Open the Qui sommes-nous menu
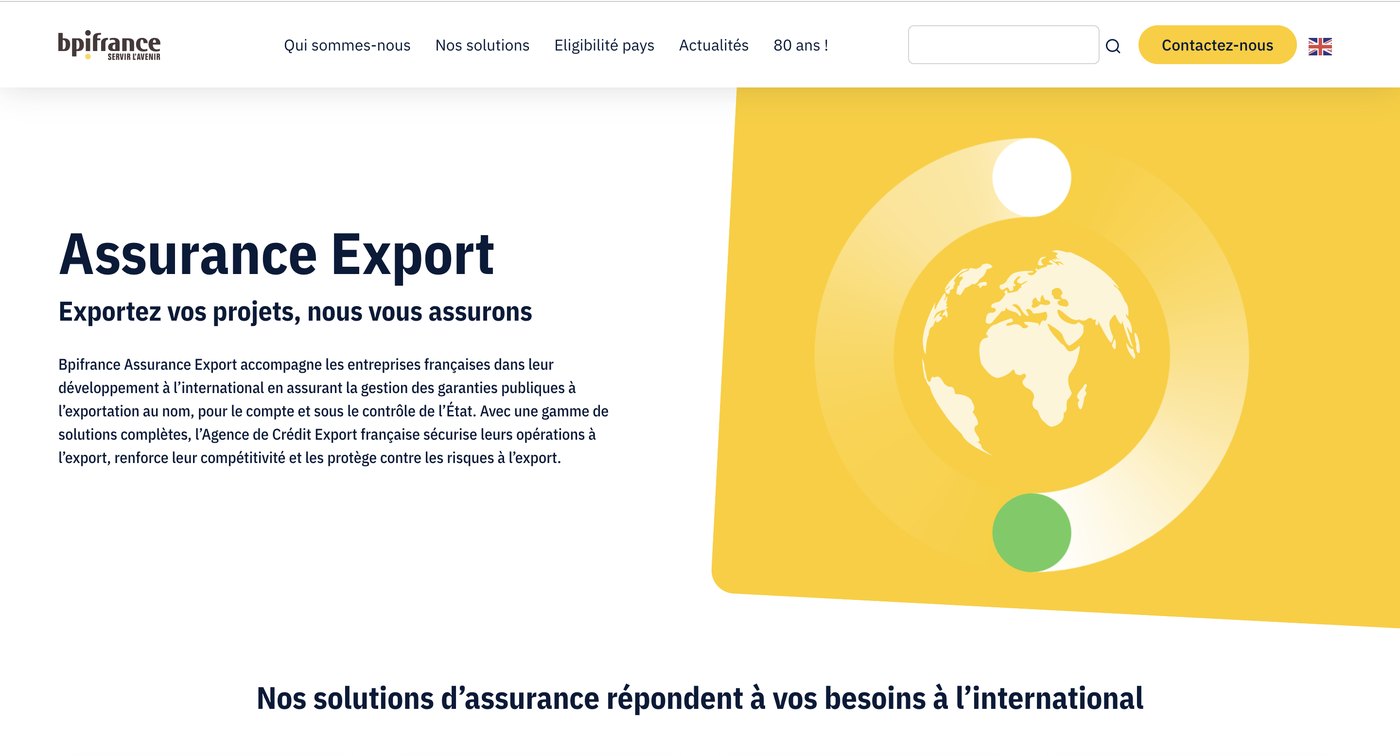 (347, 45)
